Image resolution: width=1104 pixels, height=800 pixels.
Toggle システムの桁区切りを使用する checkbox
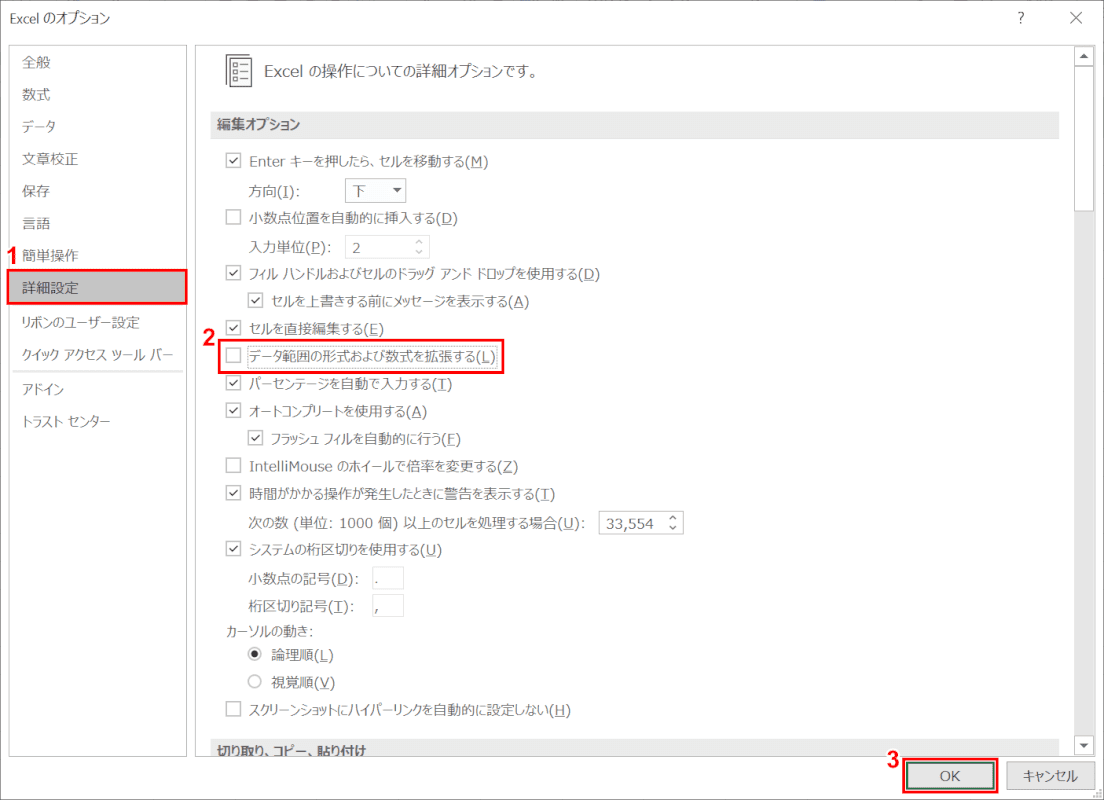click(x=233, y=549)
